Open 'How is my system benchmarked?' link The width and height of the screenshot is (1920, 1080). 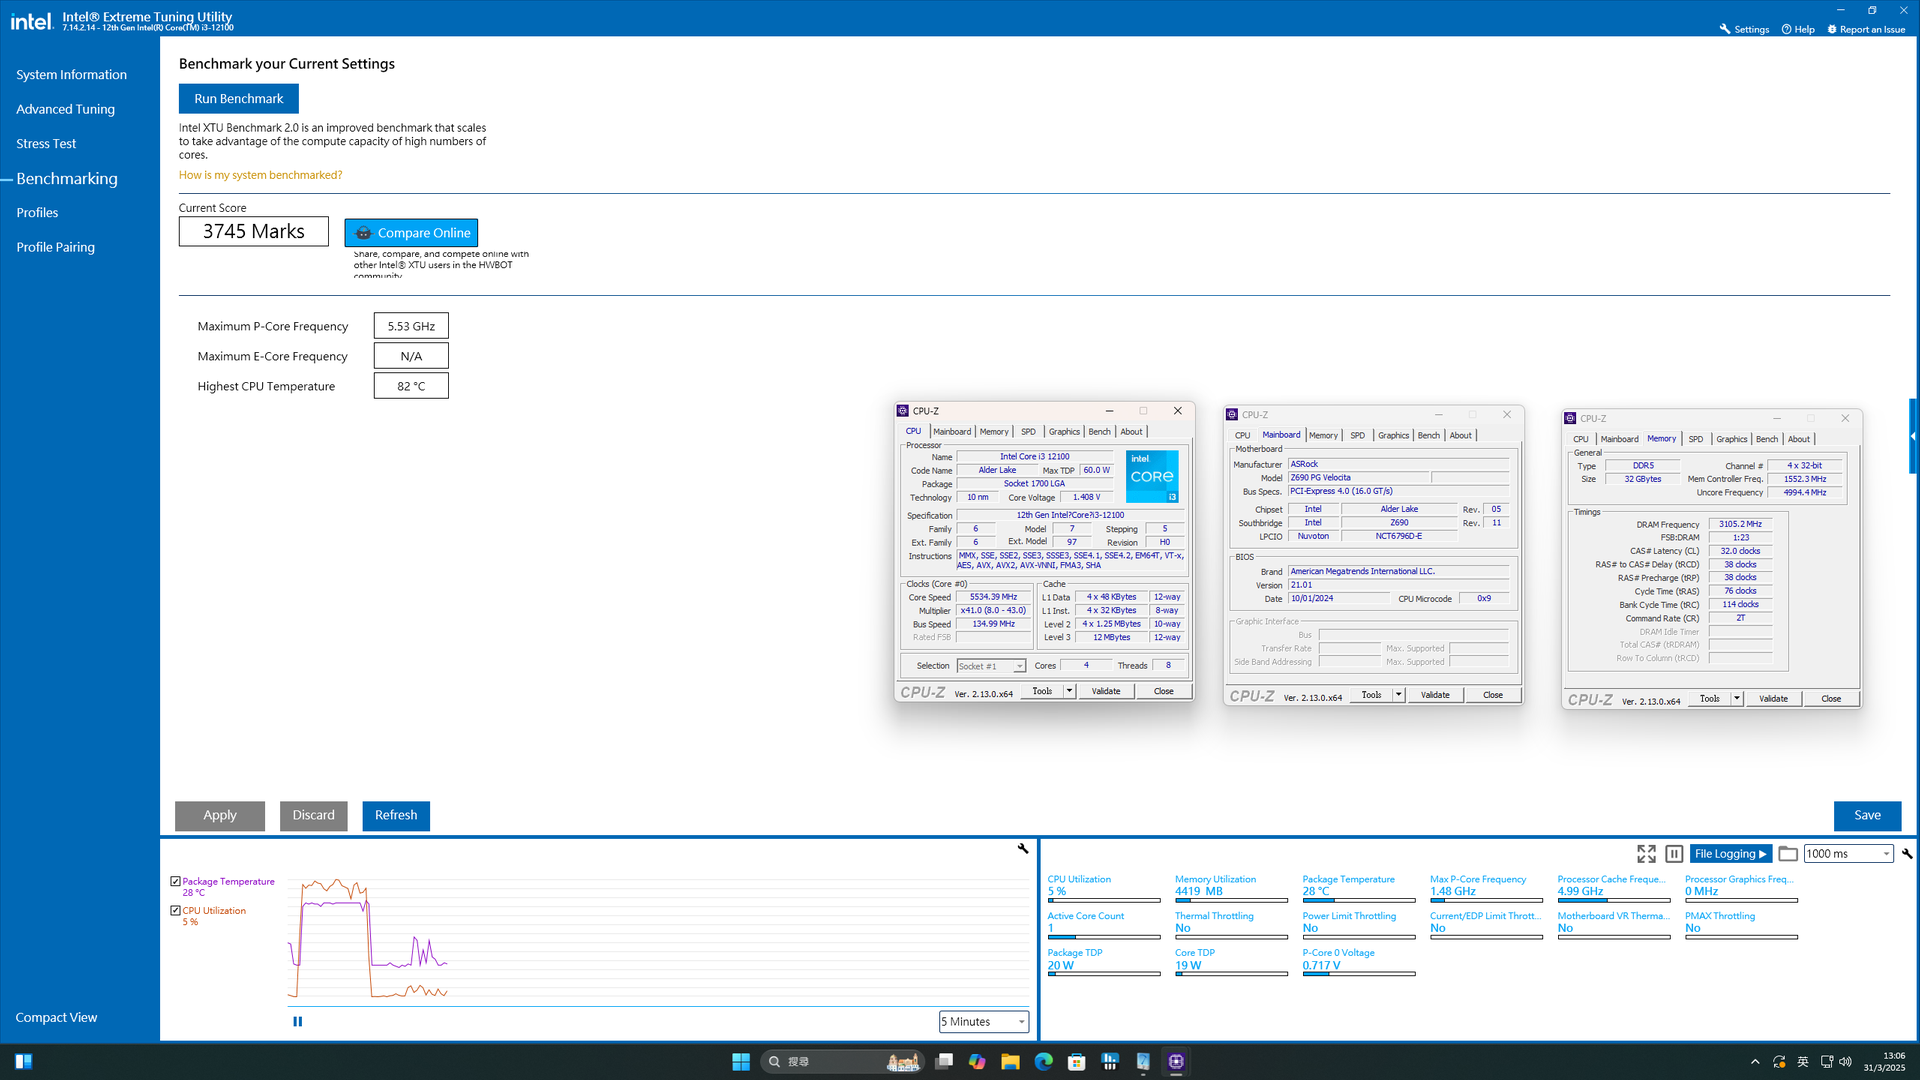pyautogui.click(x=260, y=175)
